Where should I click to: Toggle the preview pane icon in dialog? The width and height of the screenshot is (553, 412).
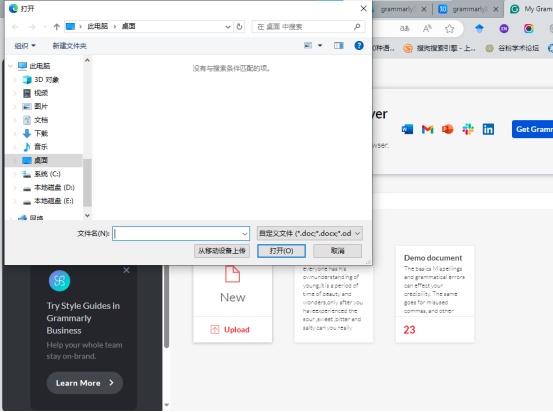[x=339, y=46]
